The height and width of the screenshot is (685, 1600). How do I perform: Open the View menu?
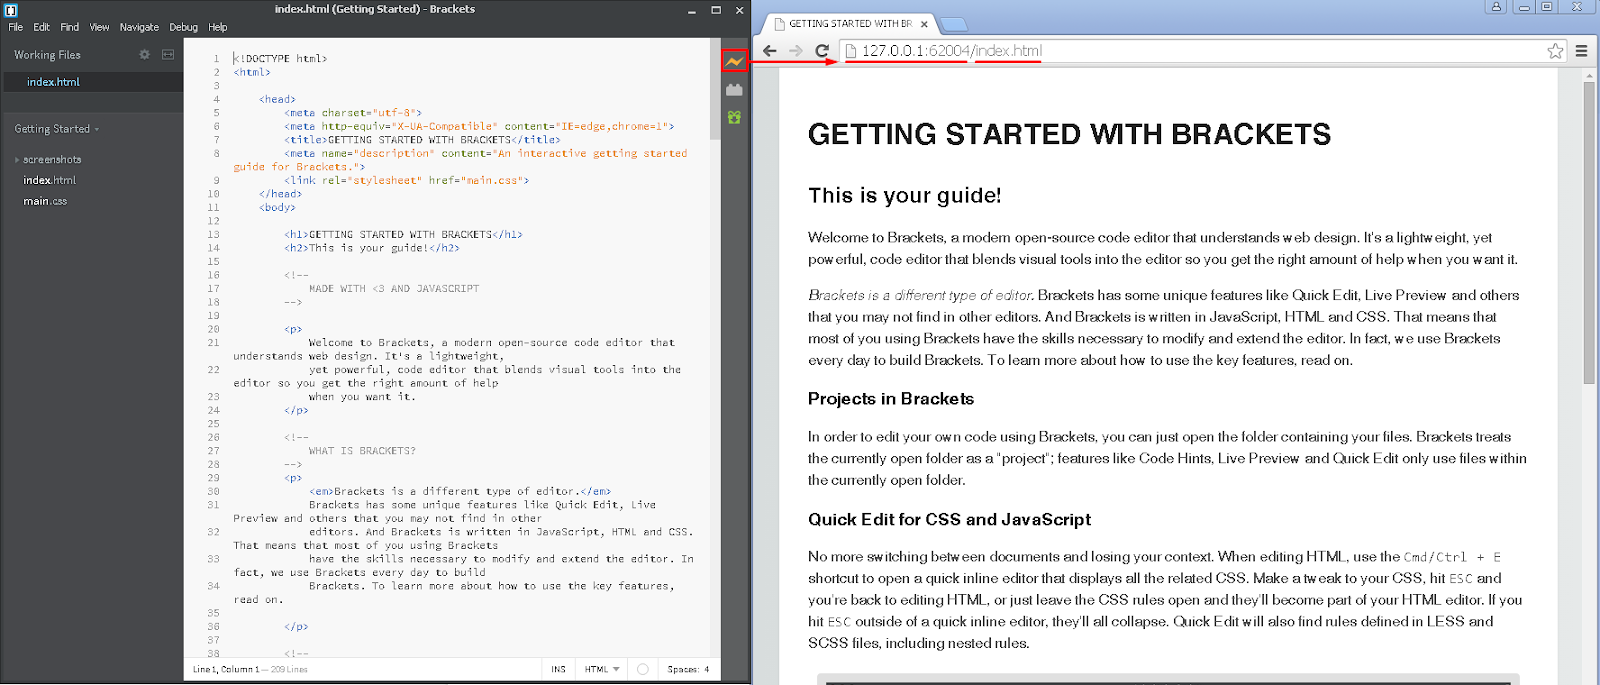point(99,27)
